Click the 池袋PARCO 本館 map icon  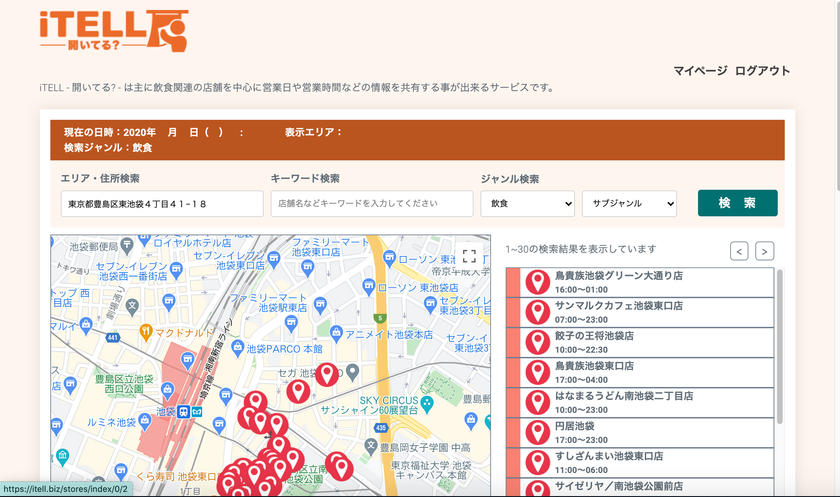click(x=237, y=348)
